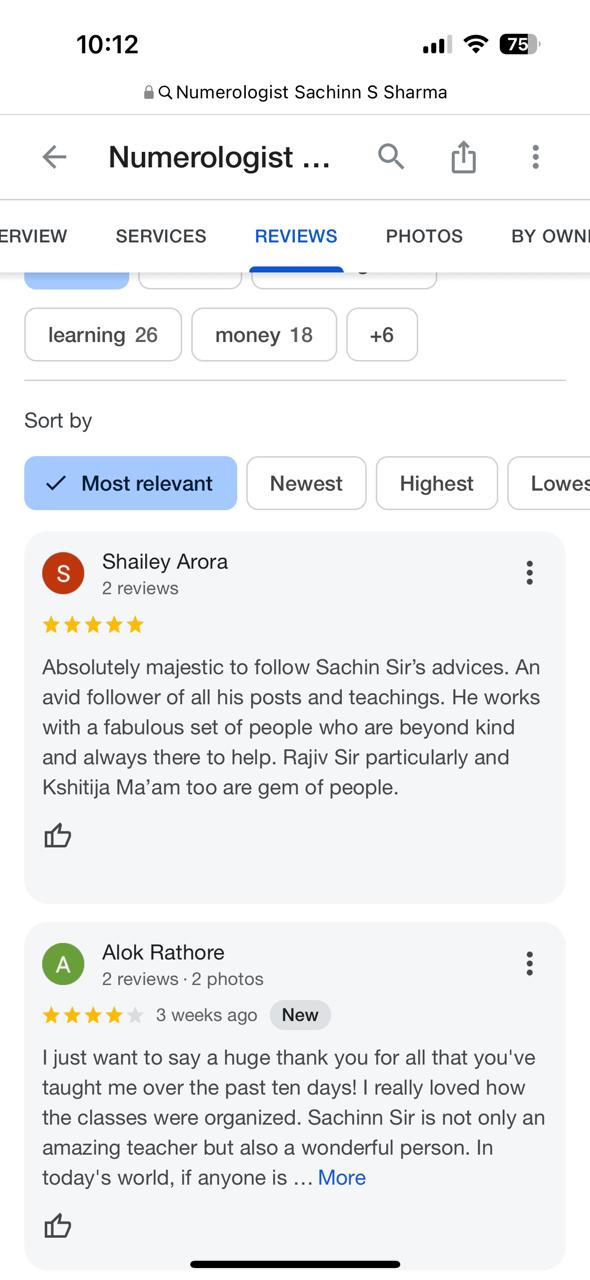Image resolution: width=590 pixels, height=1280 pixels.
Task: Tap Alok Rathore's green avatar thumbnail
Action: point(63,964)
